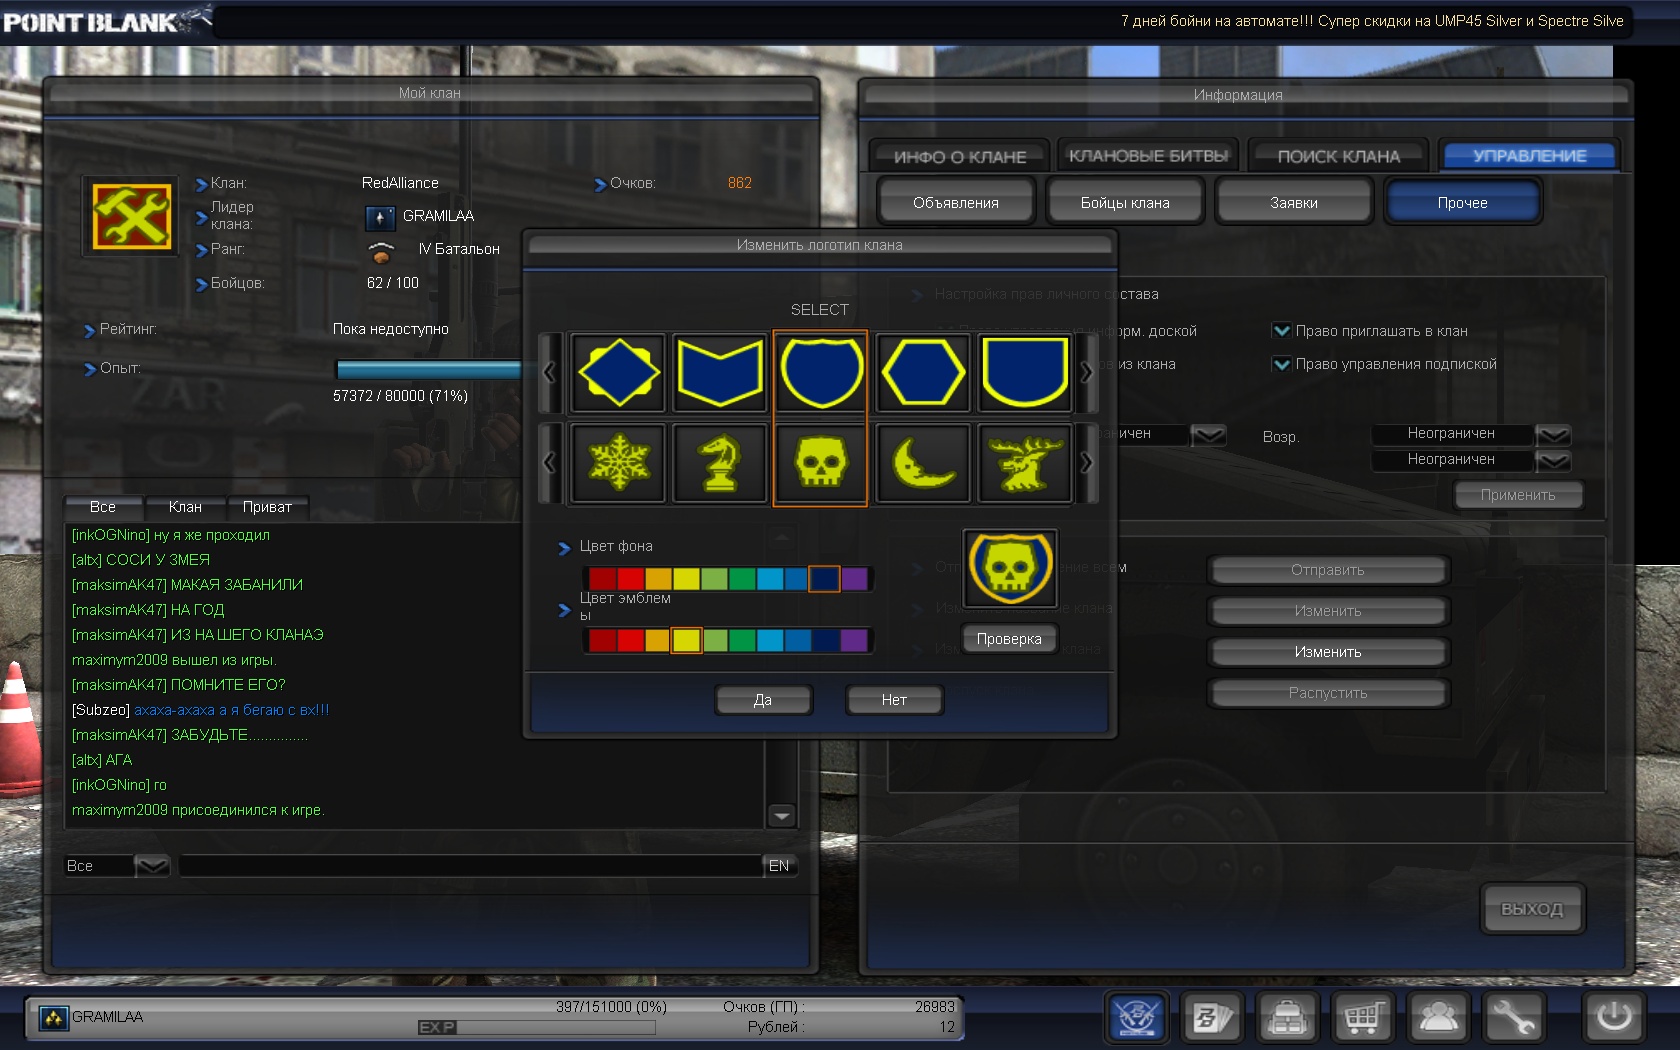Click the 'Применить' button
The image size is (1680, 1050).
coord(1518,495)
